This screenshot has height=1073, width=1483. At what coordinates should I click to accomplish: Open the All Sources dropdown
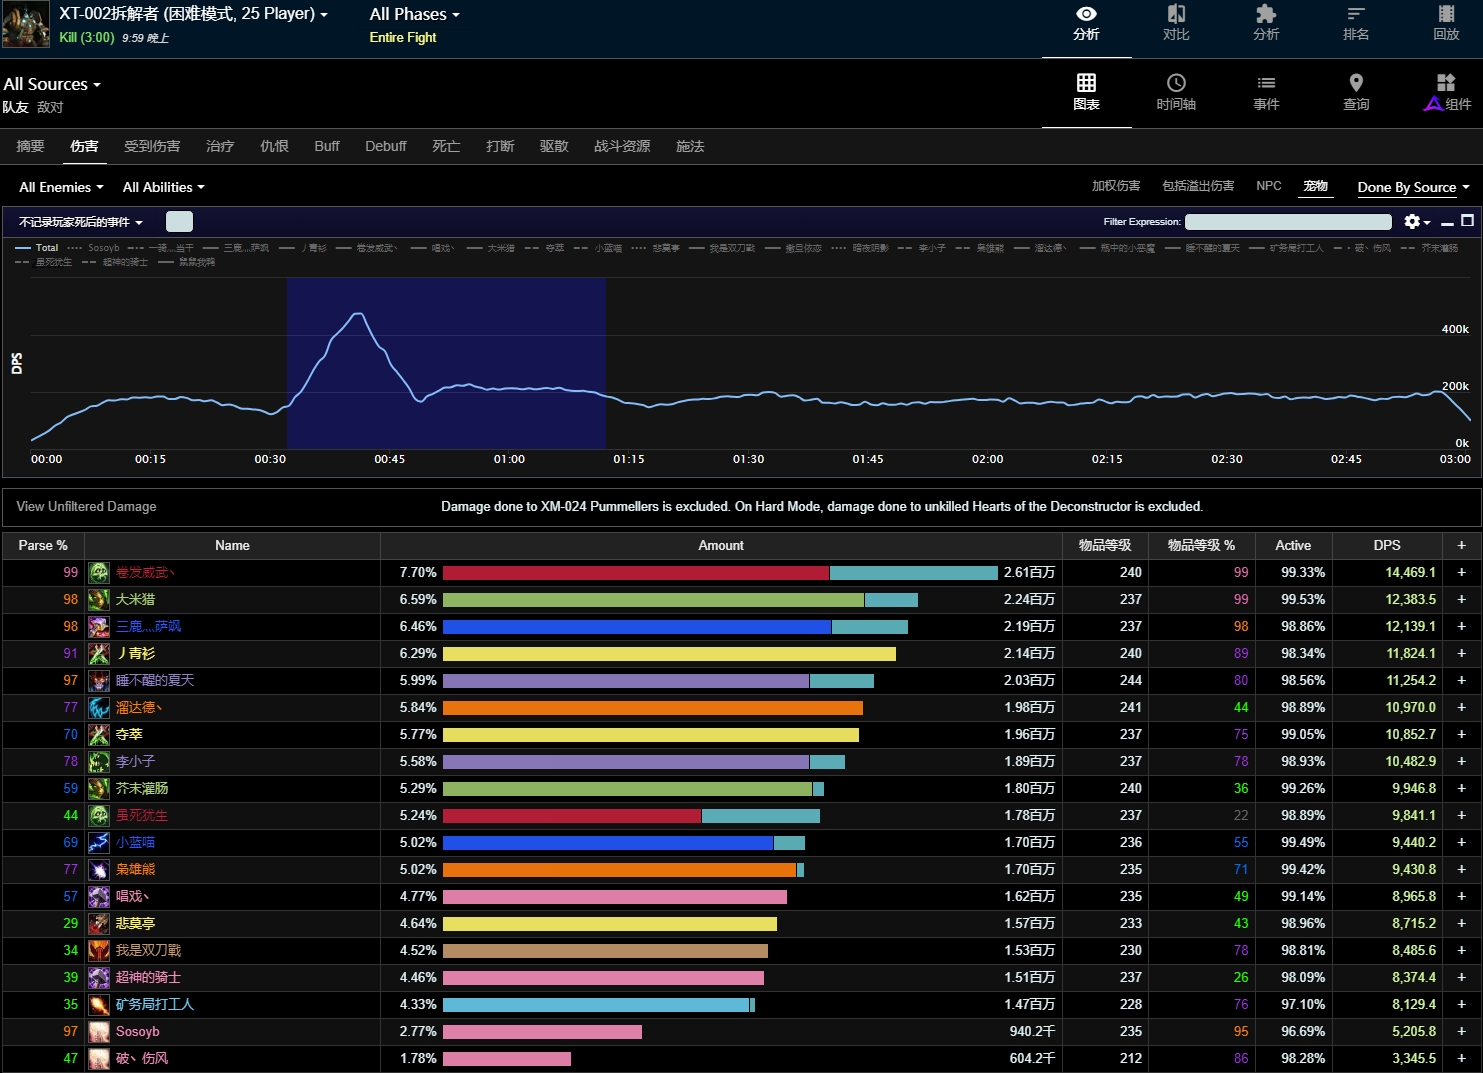coord(52,84)
